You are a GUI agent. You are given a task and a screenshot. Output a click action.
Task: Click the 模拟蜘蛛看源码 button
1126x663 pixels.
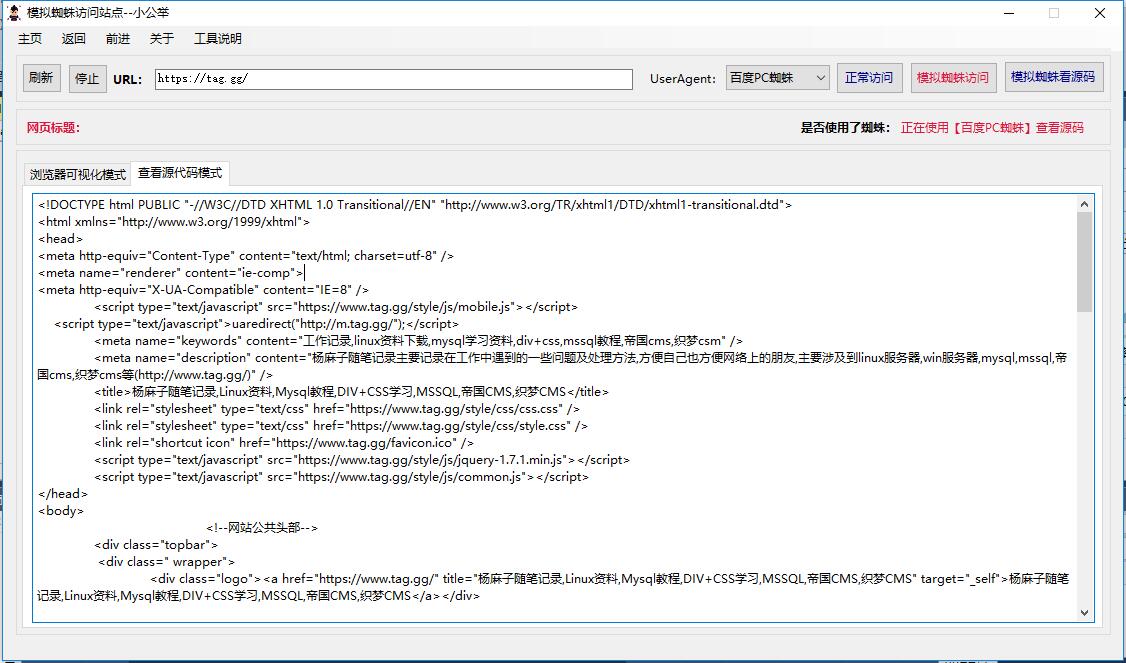pyautogui.click(x=1053, y=78)
